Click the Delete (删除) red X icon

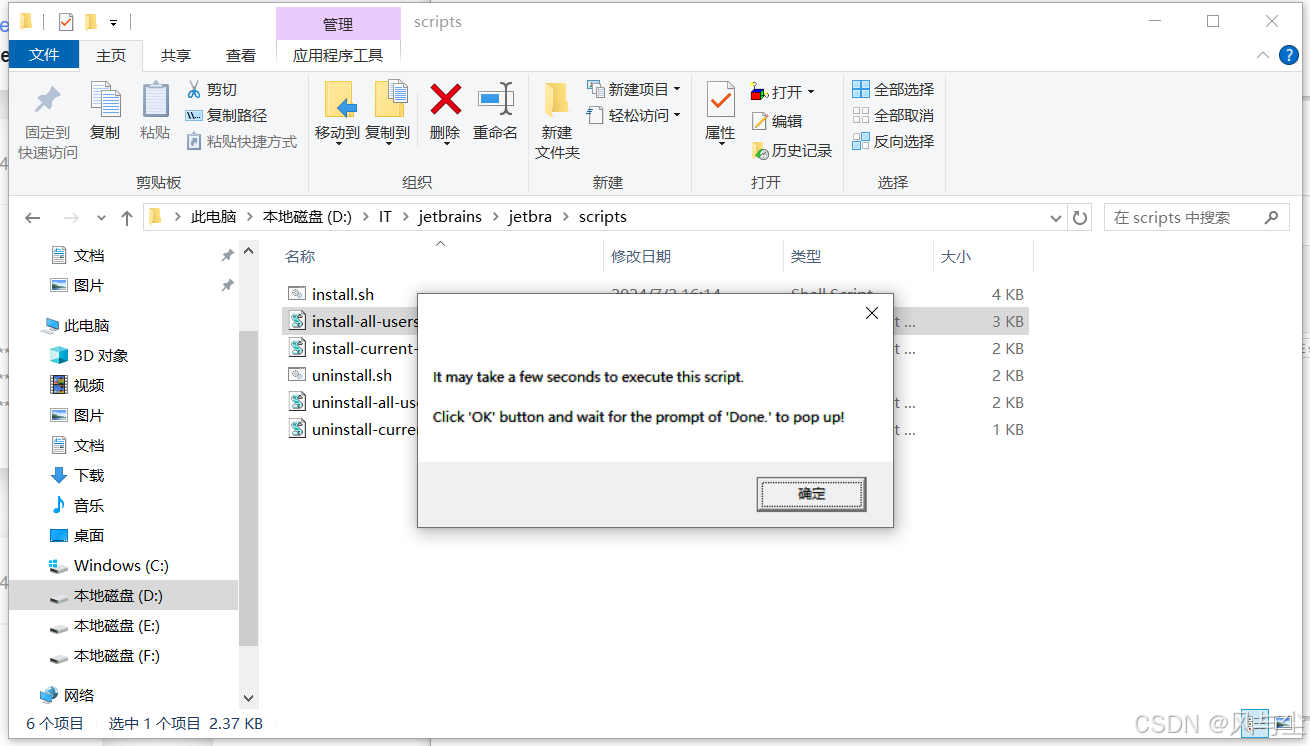click(445, 99)
